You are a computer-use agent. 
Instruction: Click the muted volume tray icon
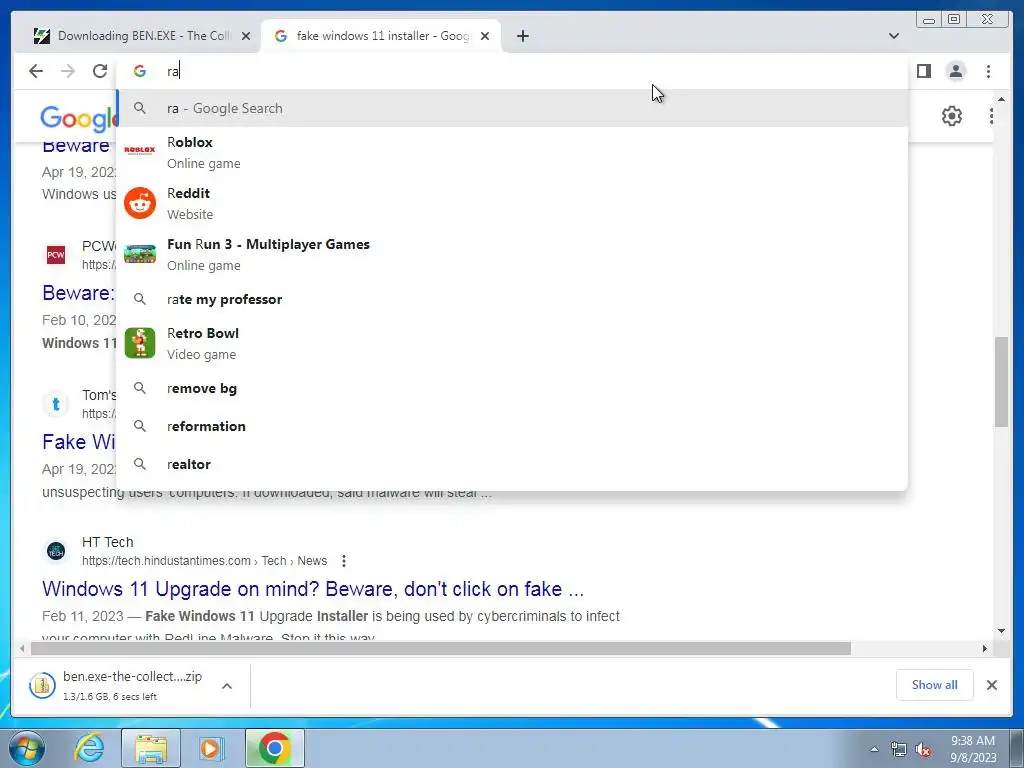[x=923, y=749]
